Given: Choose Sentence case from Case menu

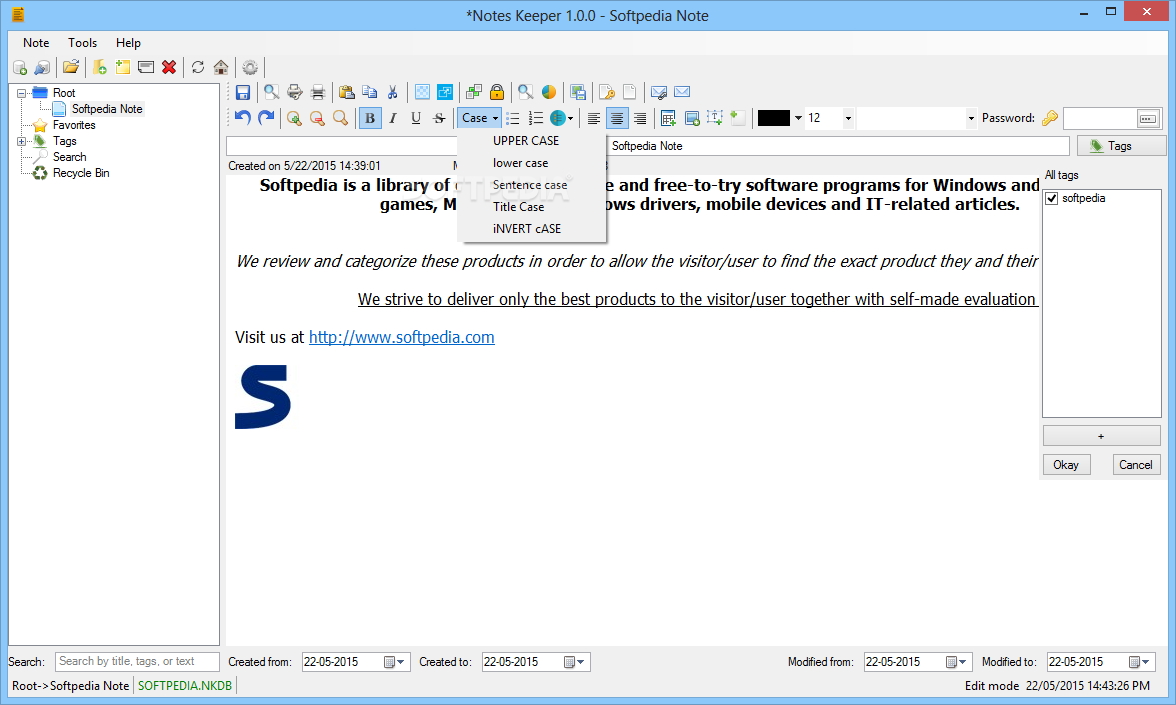Looking at the screenshot, I should [x=532, y=184].
